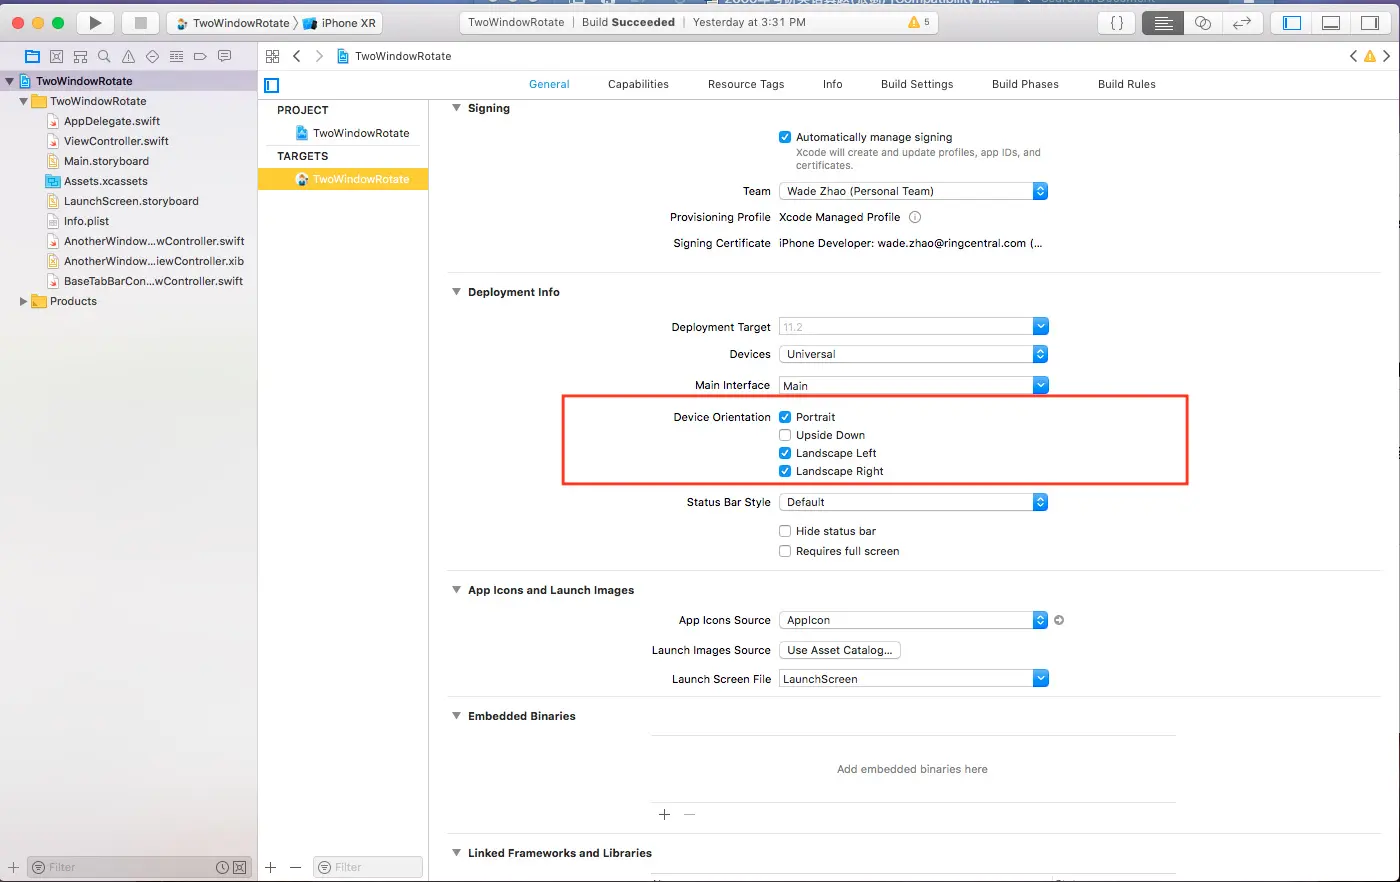This screenshot has height=882, width=1400.
Task: Switch to the Info tab
Action: pyautogui.click(x=832, y=84)
